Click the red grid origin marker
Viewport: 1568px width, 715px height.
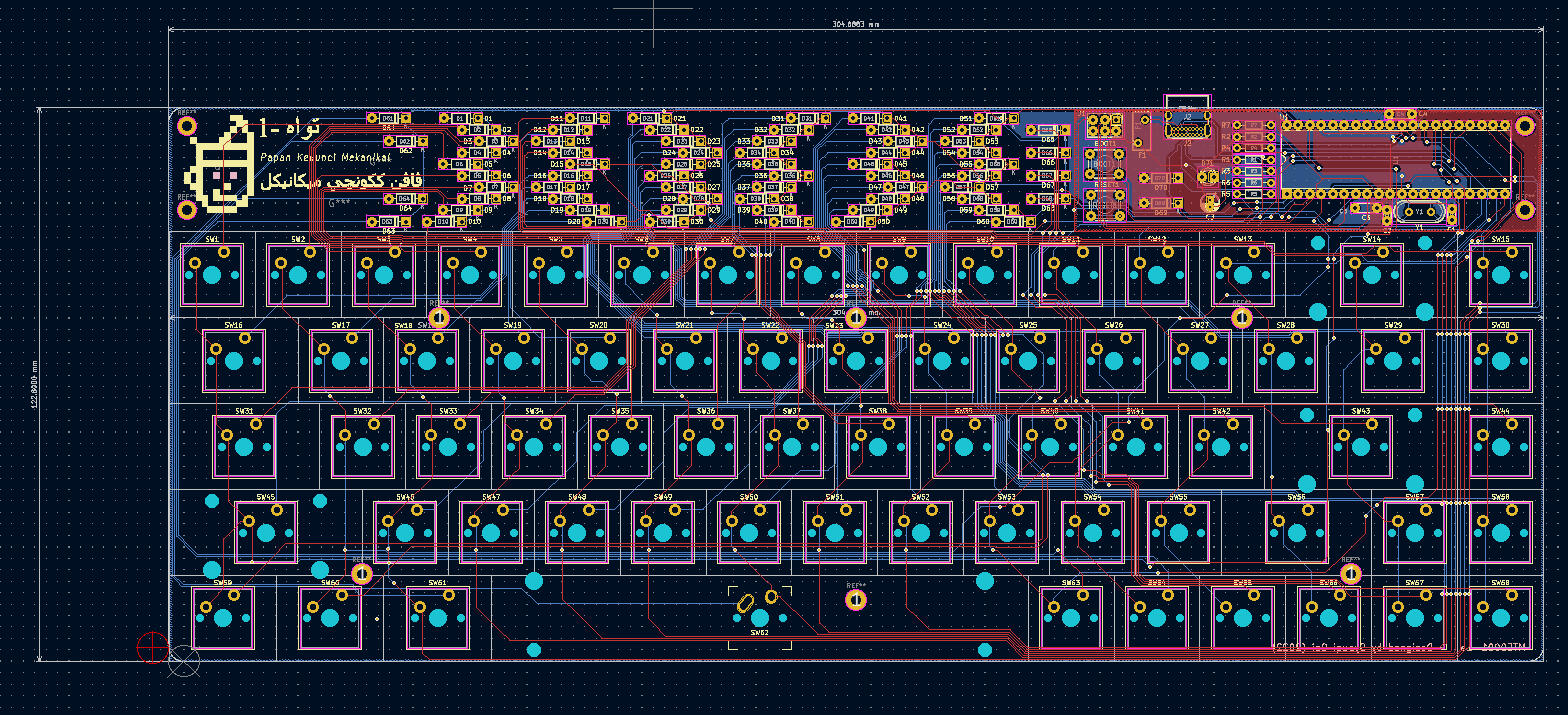tap(153, 647)
